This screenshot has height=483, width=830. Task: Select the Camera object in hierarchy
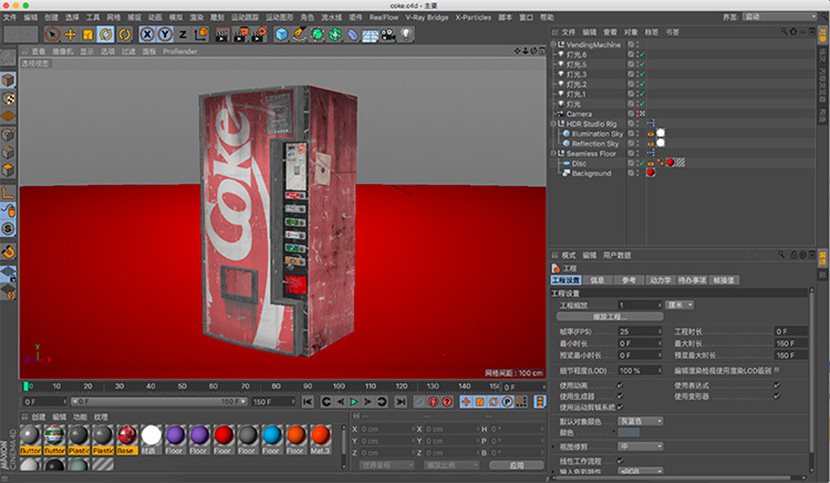(x=579, y=114)
